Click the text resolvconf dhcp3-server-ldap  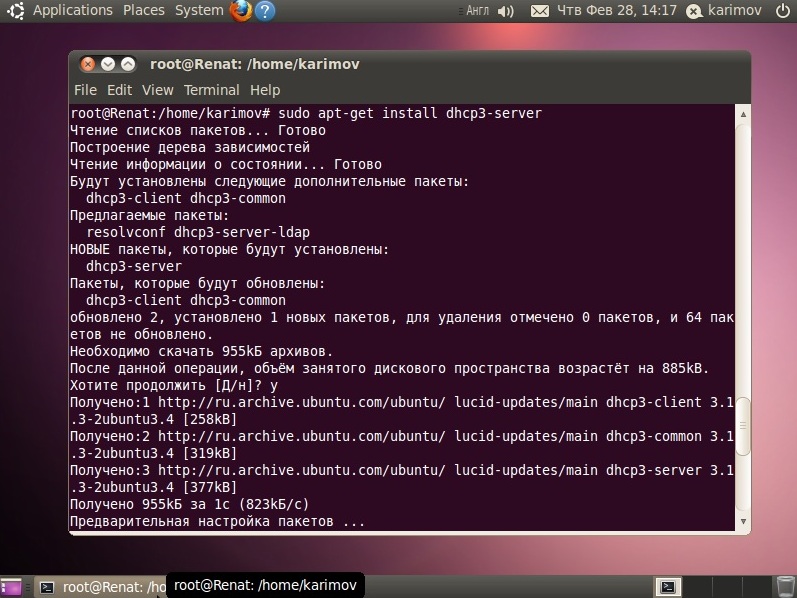coord(198,232)
